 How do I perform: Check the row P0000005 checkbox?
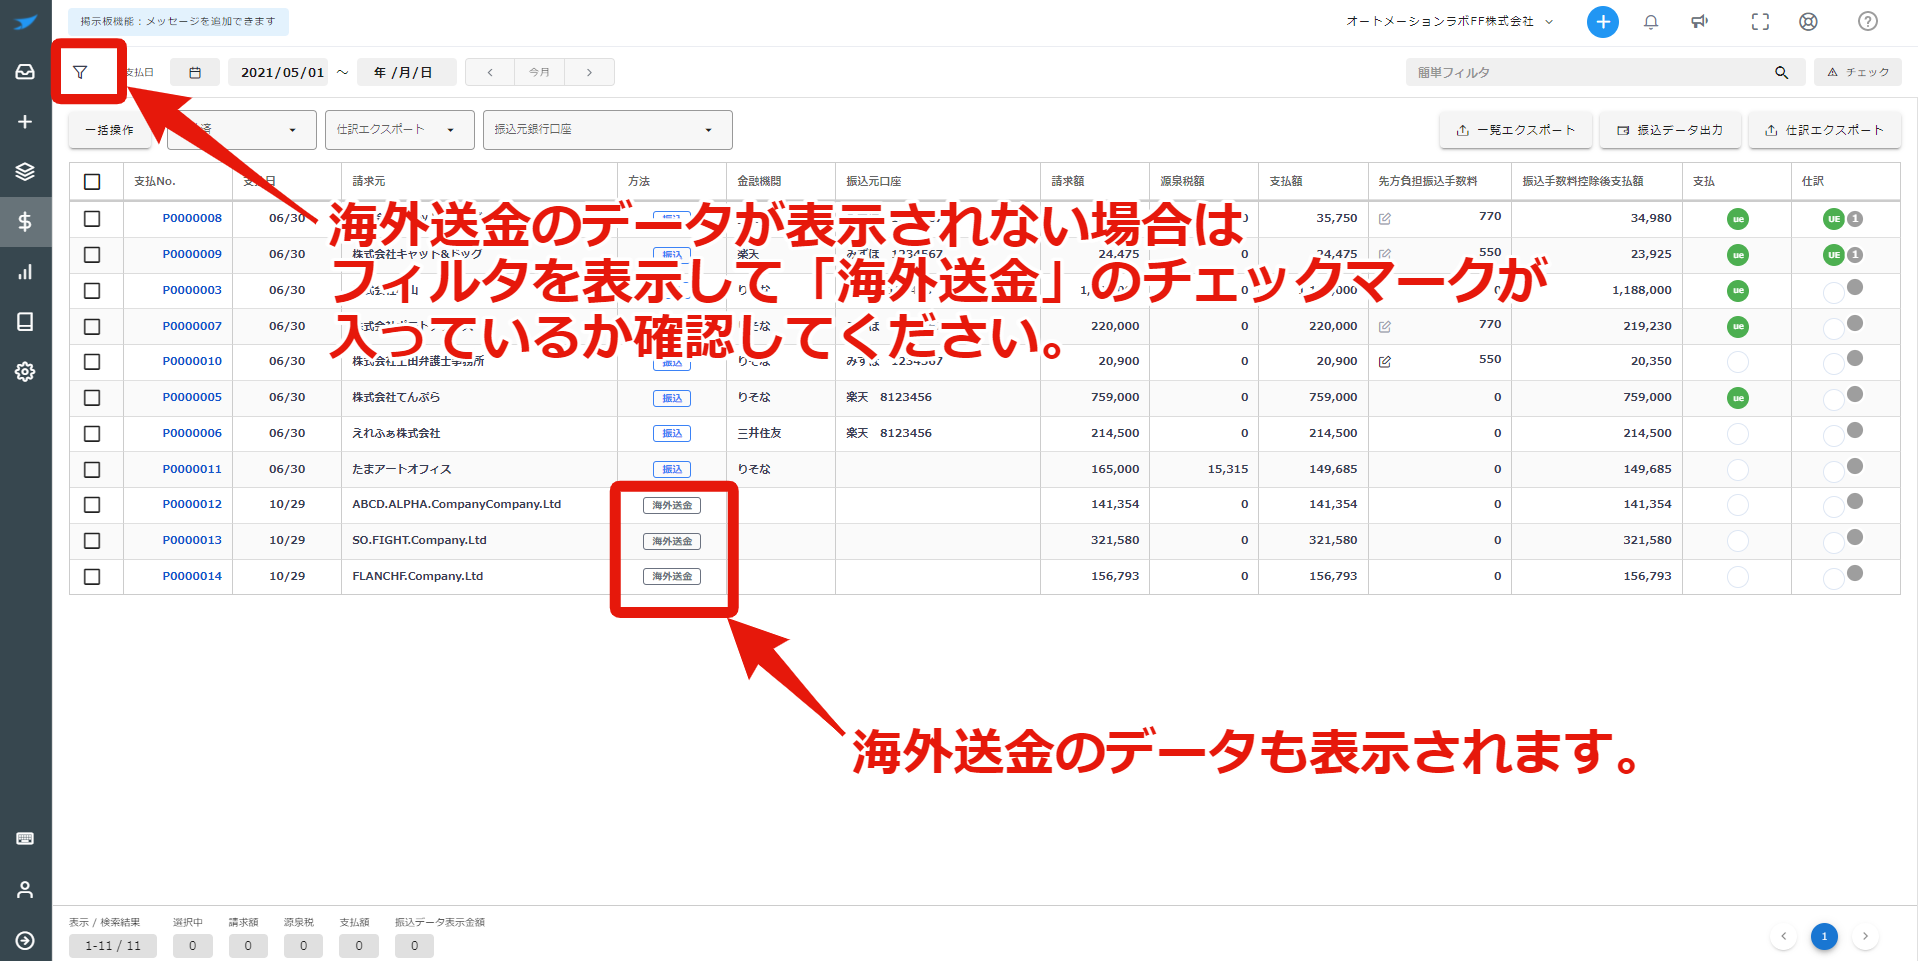pos(92,398)
